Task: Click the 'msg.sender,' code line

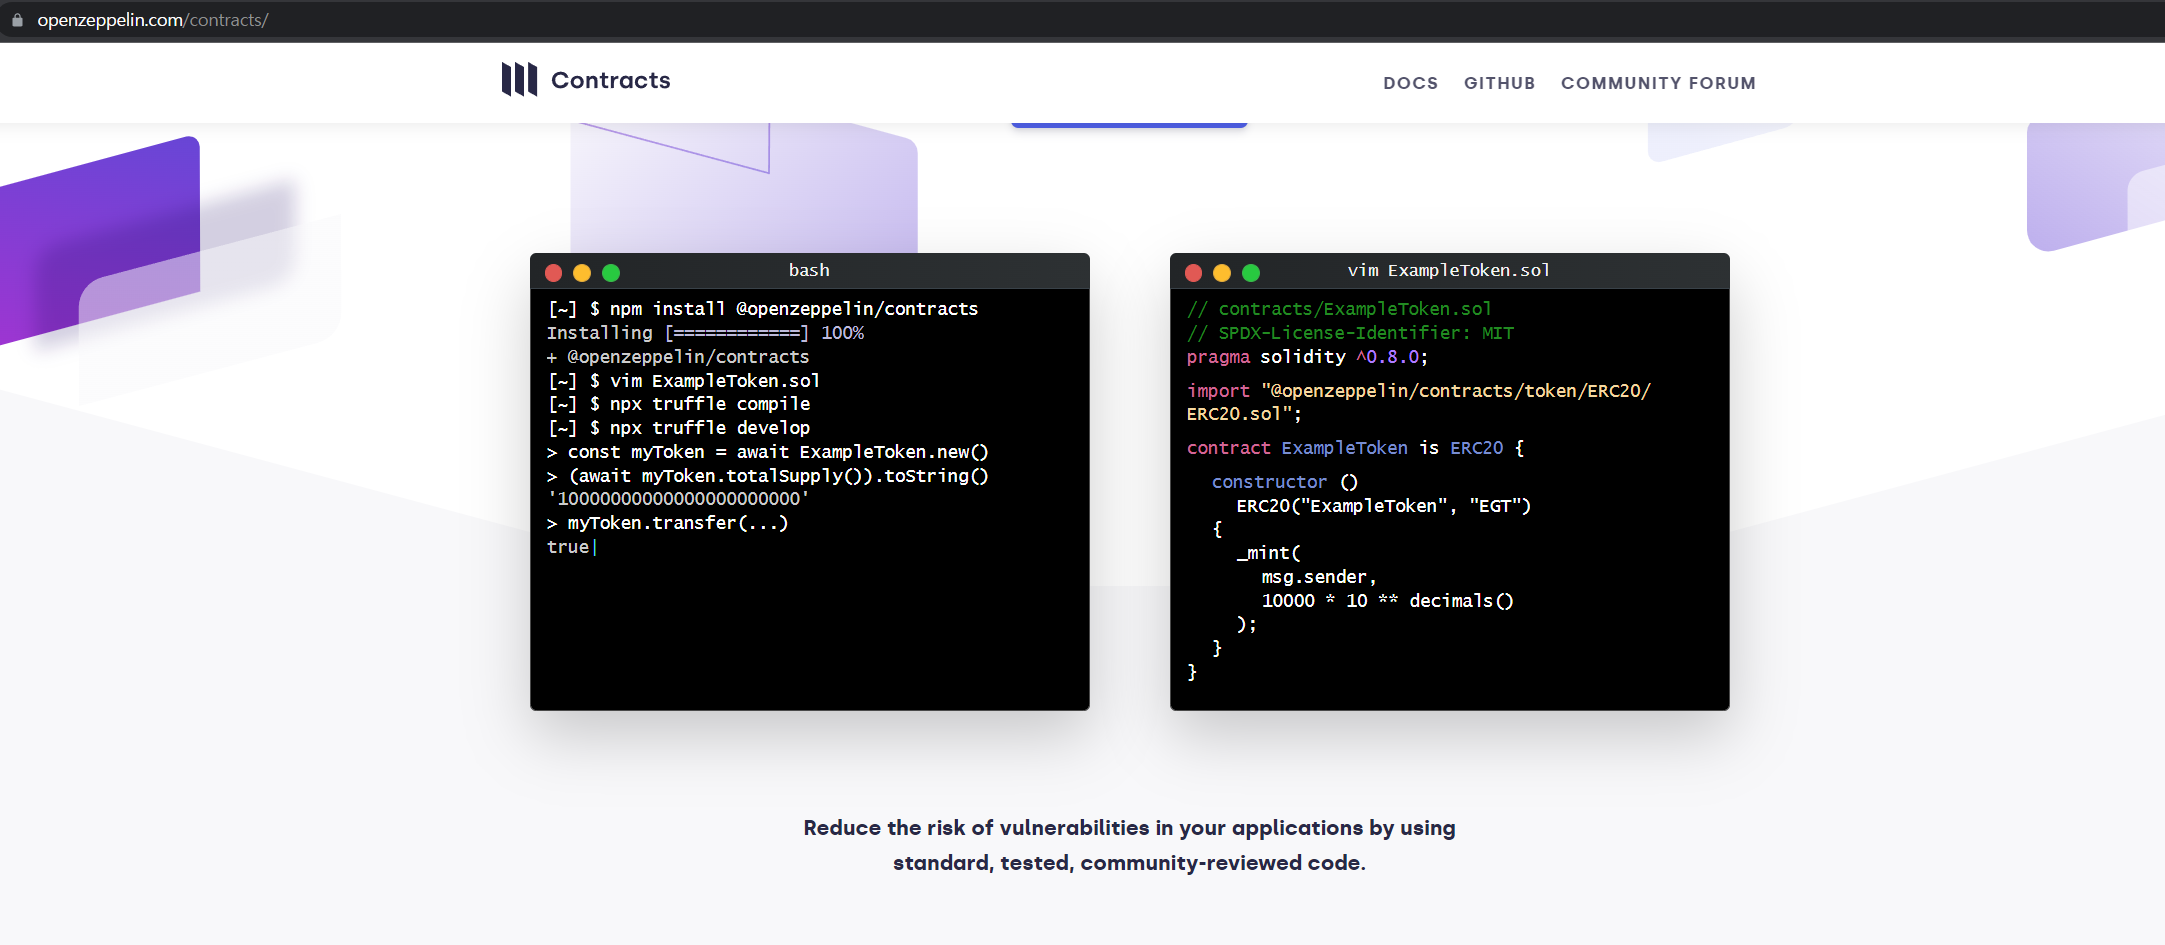Action: pos(1319,577)
